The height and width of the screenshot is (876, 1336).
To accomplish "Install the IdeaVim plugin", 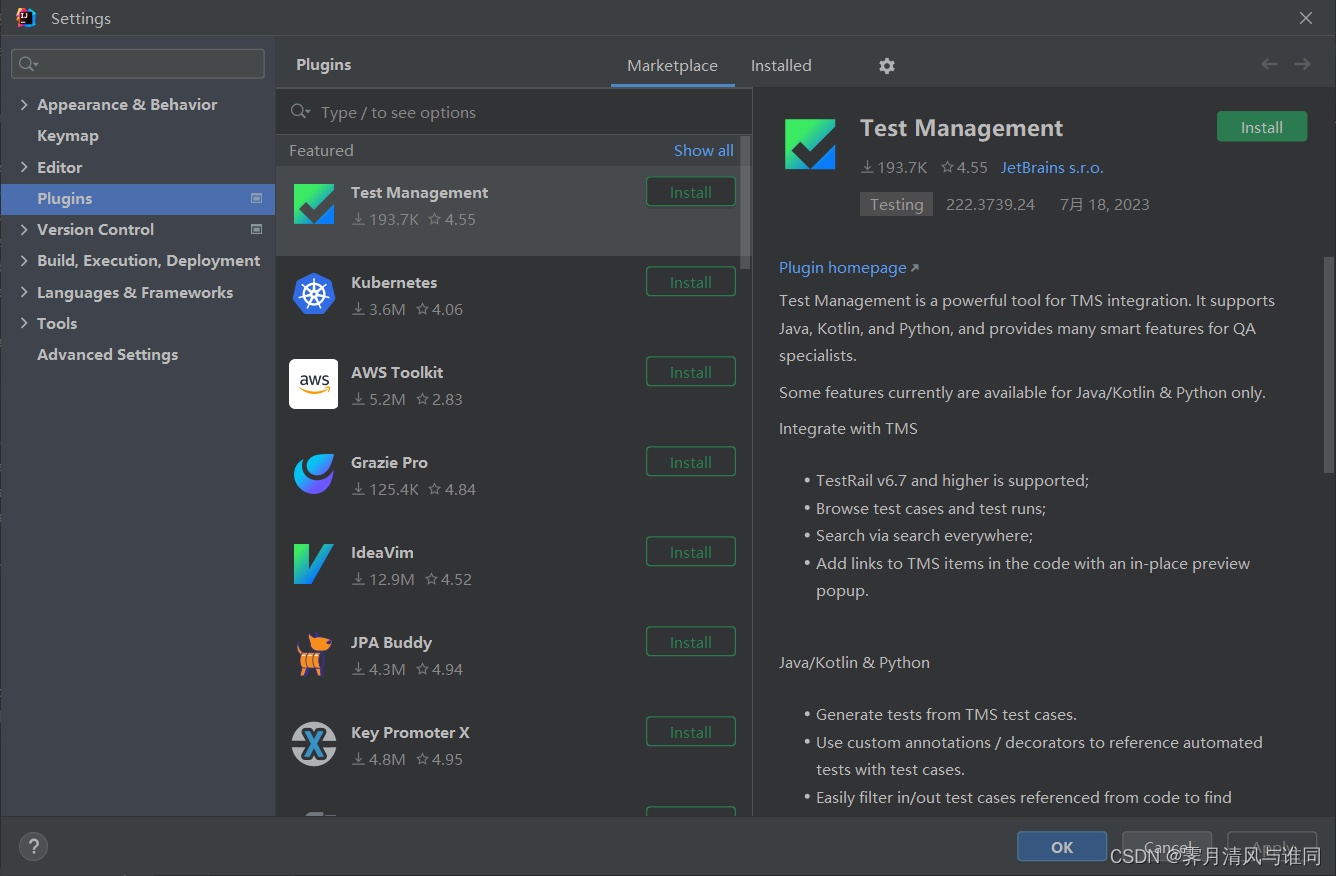I will pos(691,552).
